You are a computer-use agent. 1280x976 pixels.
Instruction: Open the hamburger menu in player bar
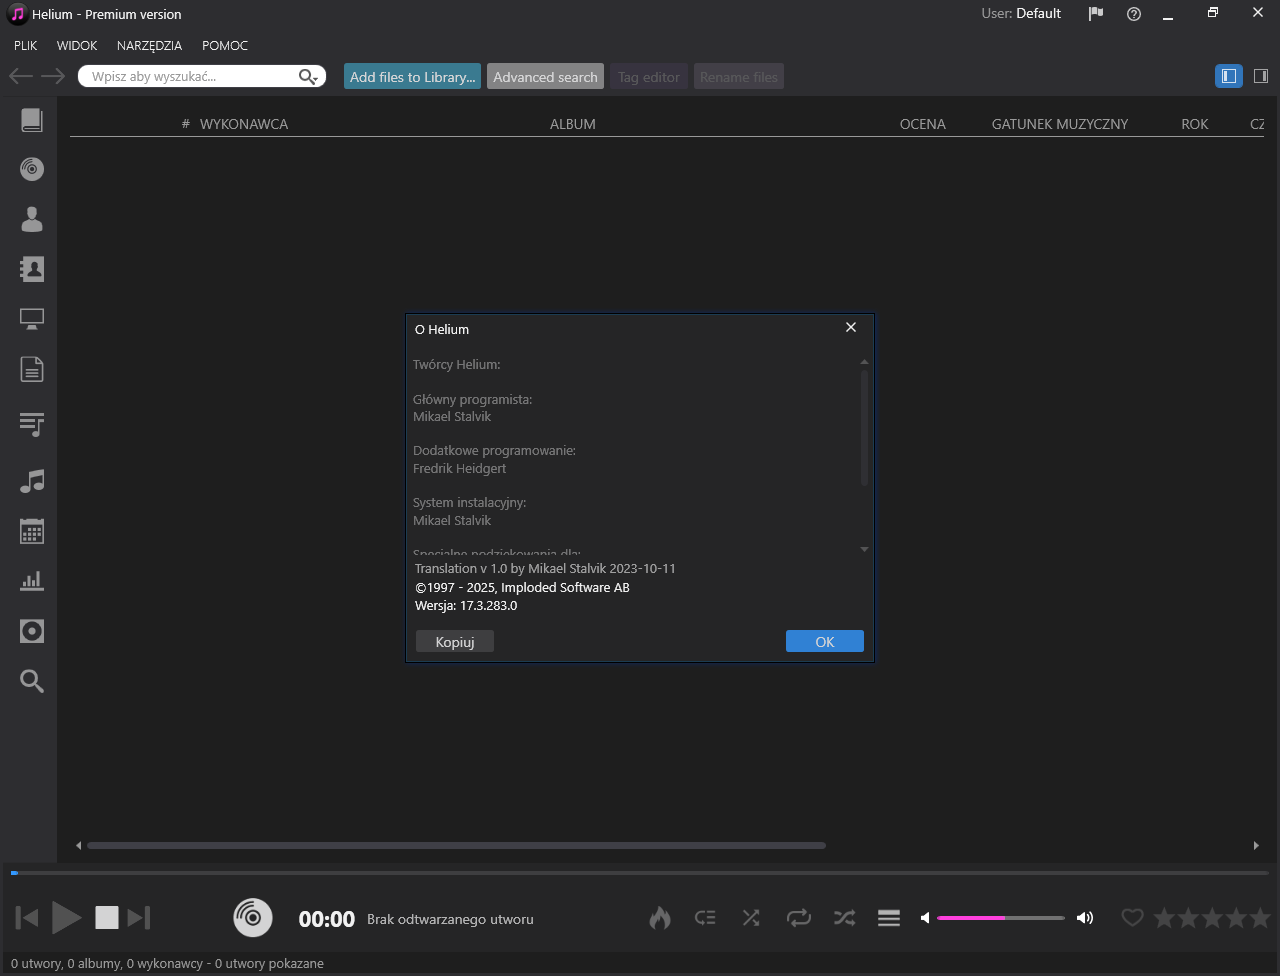tap(889, 918)
